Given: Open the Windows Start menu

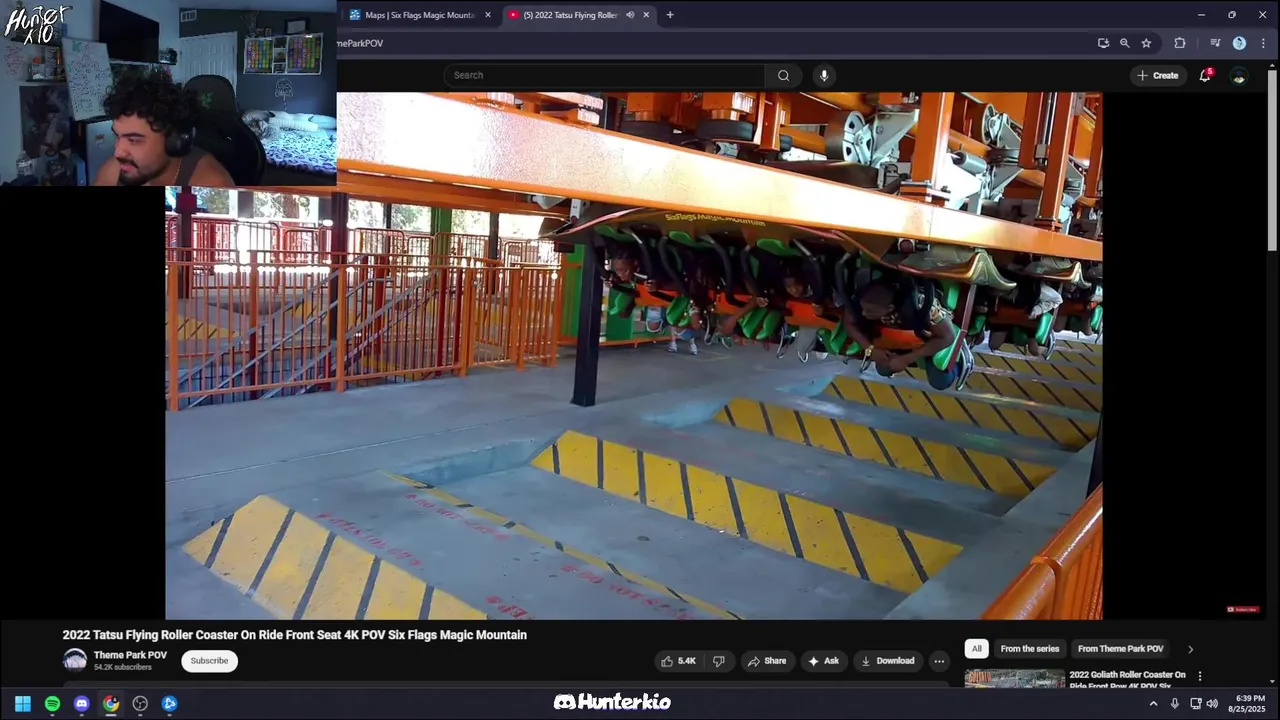Looking at the screenshot, I should pos(23,703).
